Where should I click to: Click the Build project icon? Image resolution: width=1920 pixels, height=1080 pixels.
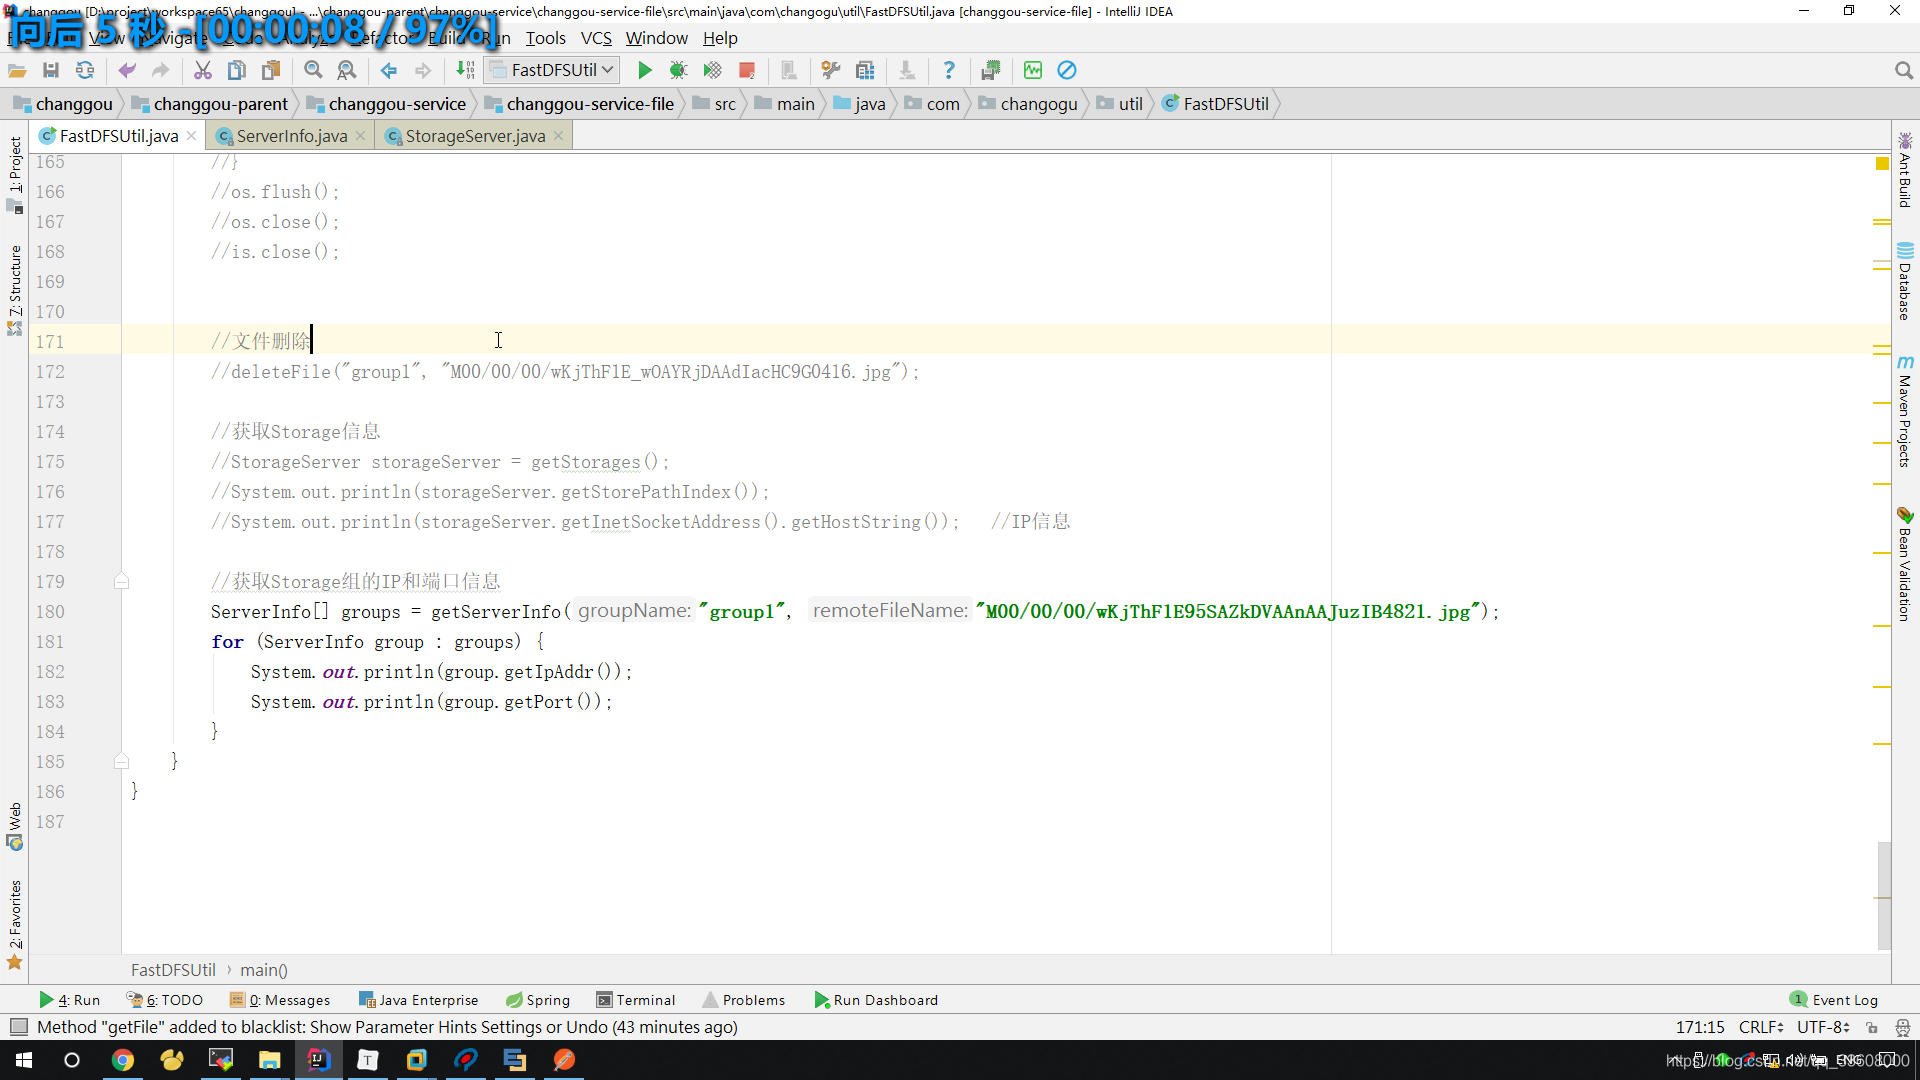(465, 70)
